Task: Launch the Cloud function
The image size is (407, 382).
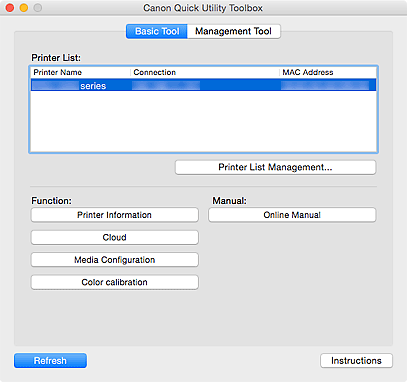Action: point(115,237)
